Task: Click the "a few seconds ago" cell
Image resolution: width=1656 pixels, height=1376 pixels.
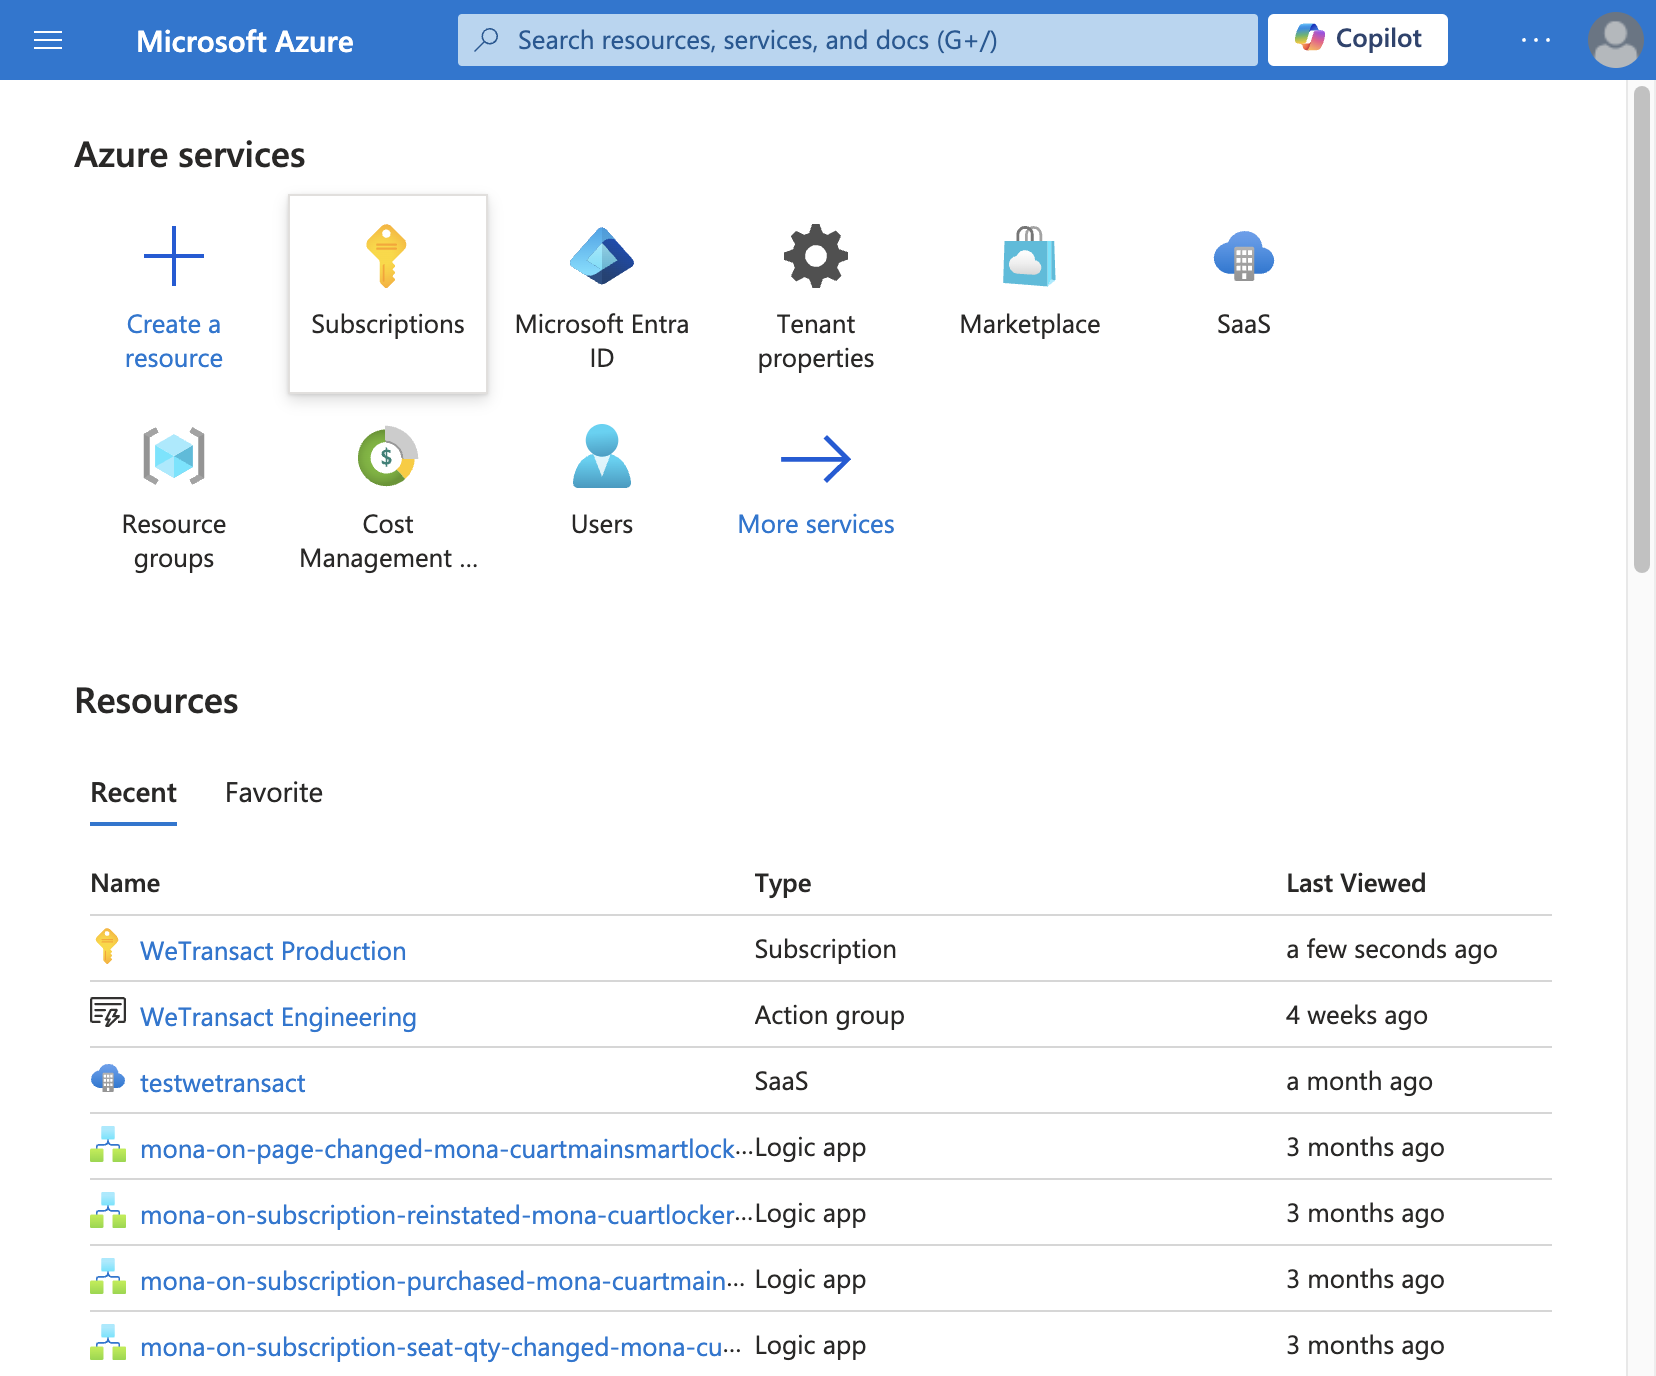Action: (x=1392, y=949)
